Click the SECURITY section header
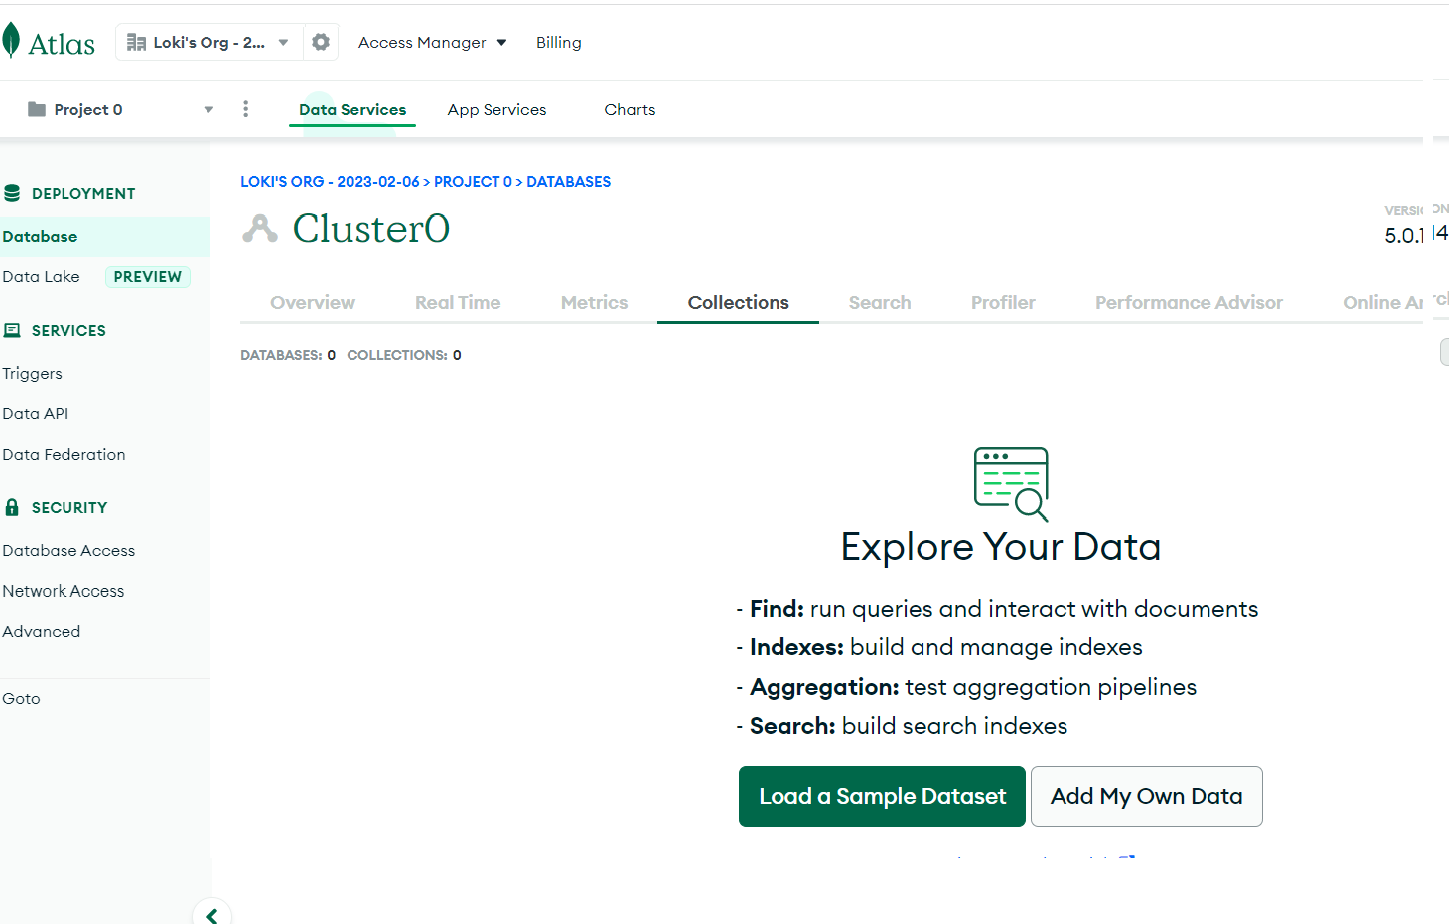 pos(70,508)
